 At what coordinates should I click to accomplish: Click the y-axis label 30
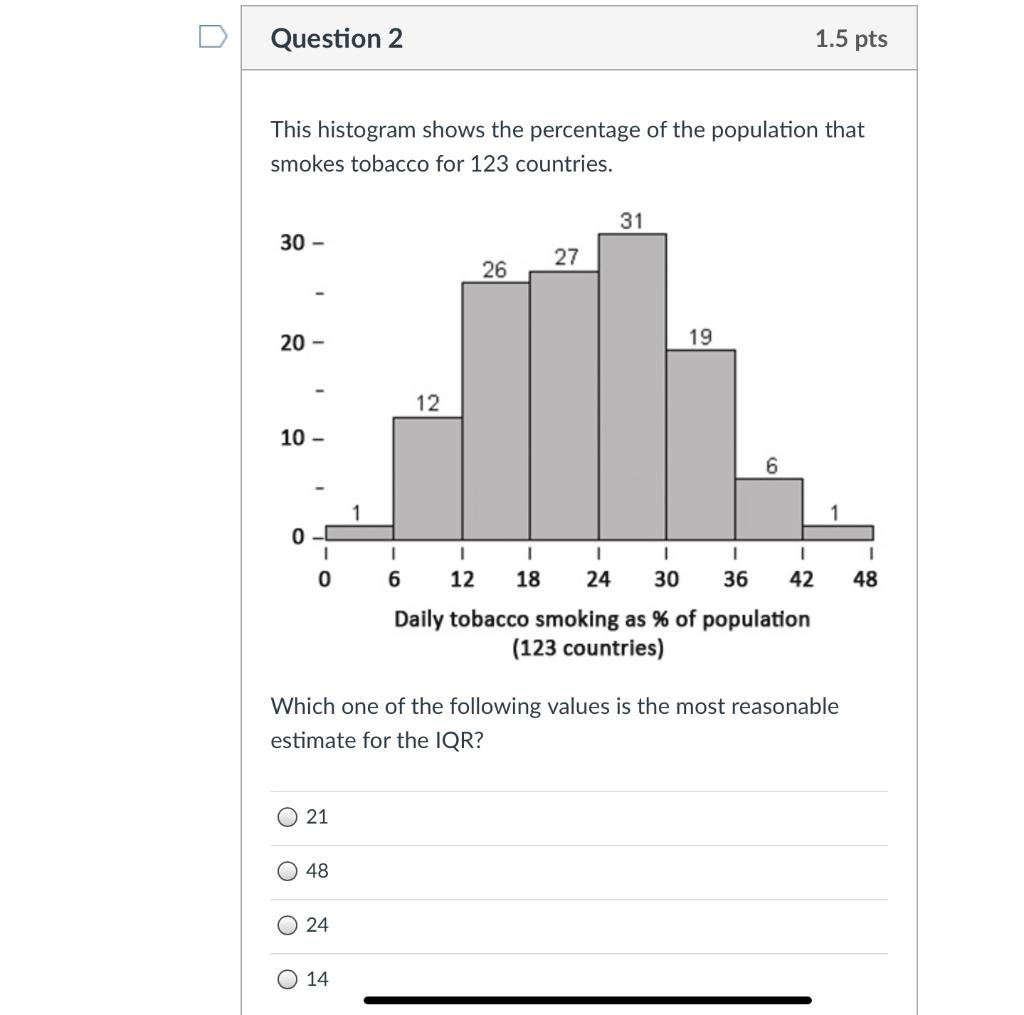[293, 241]
